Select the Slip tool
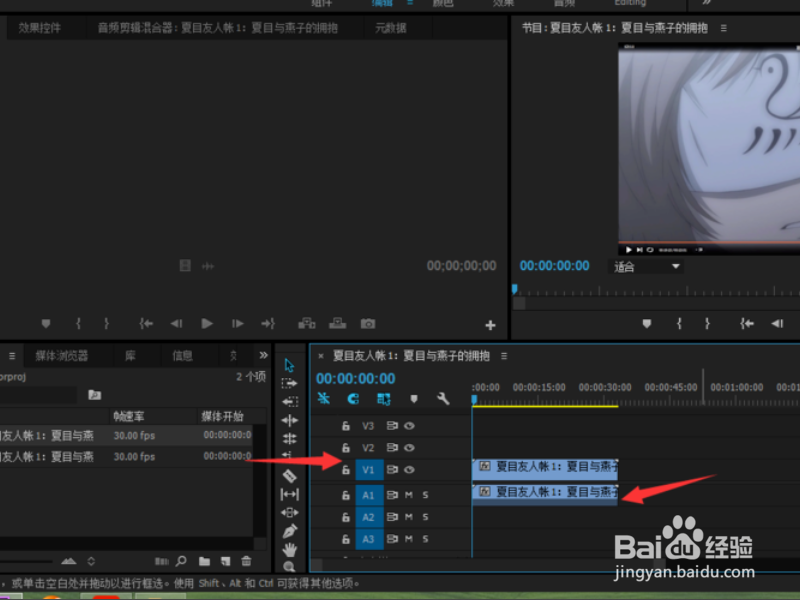The height and width of the screenshot is (600, 800). click(x=290, y=494)
